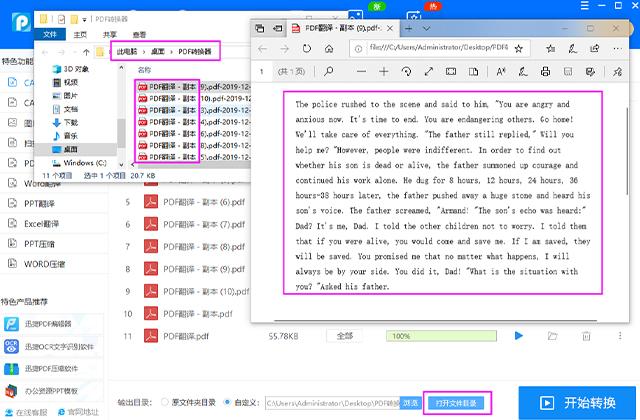Select Windows (C:) in Explorer navigation pane

pyautogui.click(x=80, y=162)
